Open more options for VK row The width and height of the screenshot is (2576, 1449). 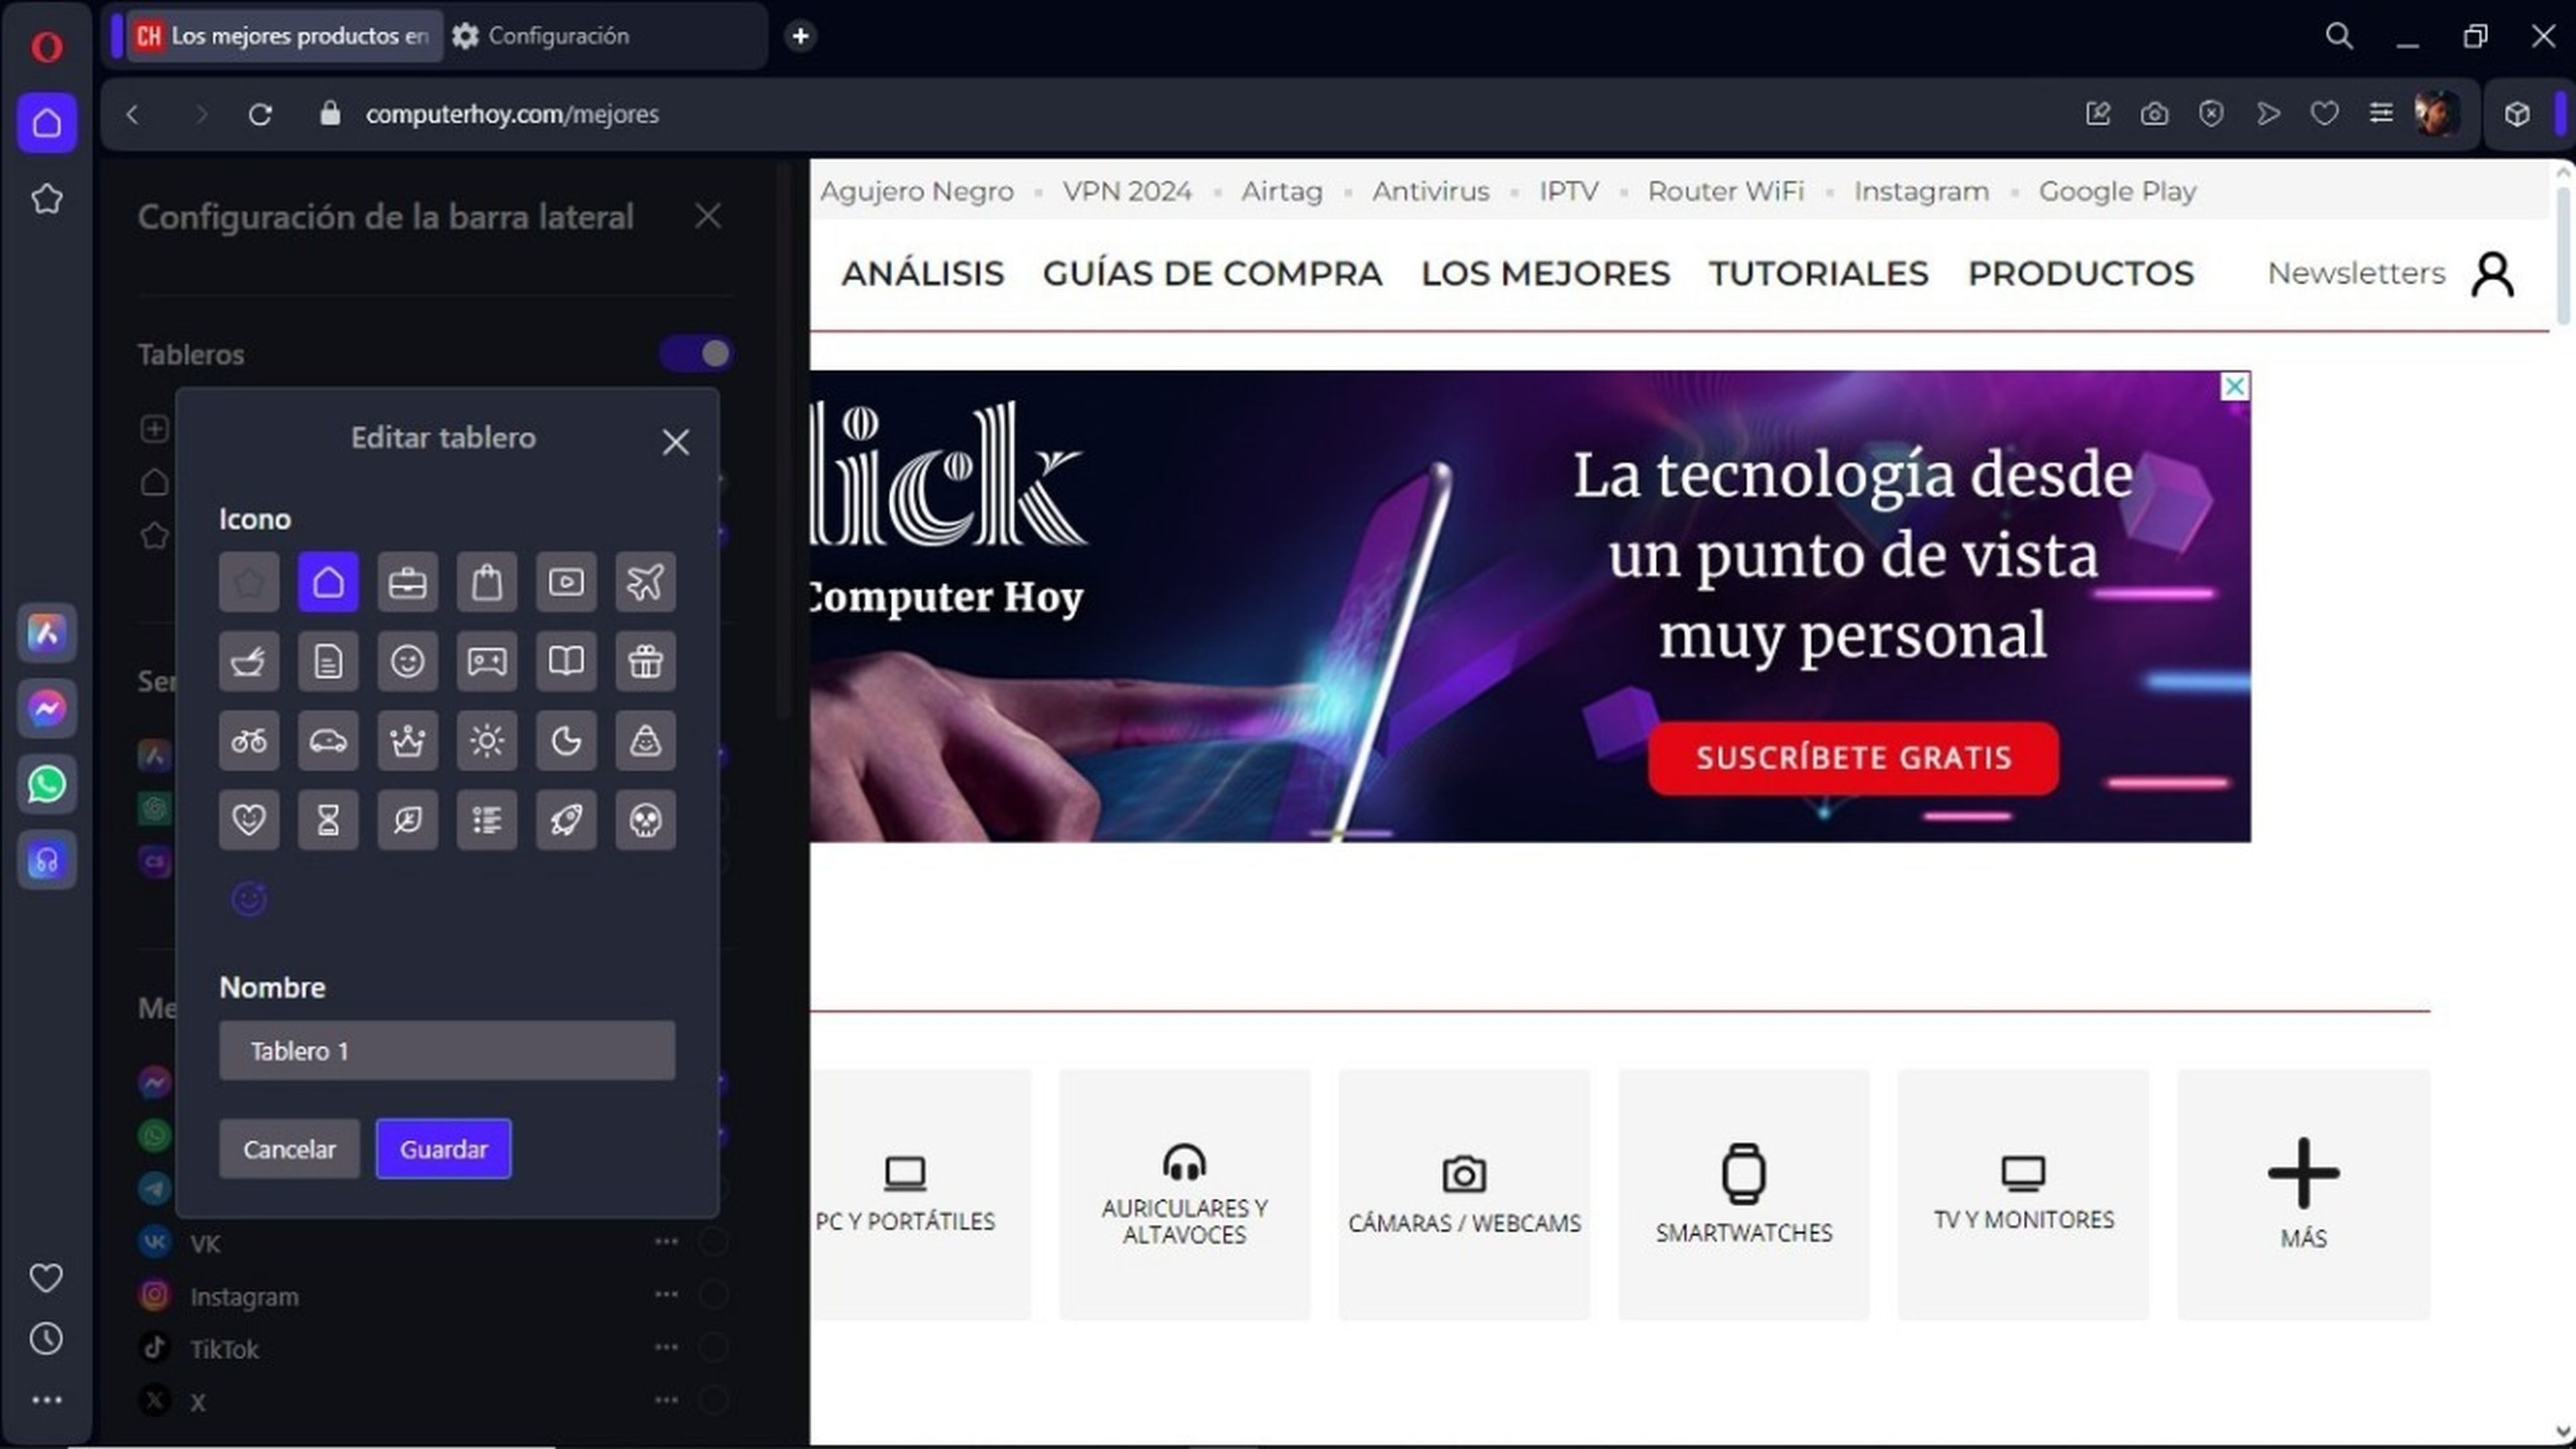(666, 1242)
